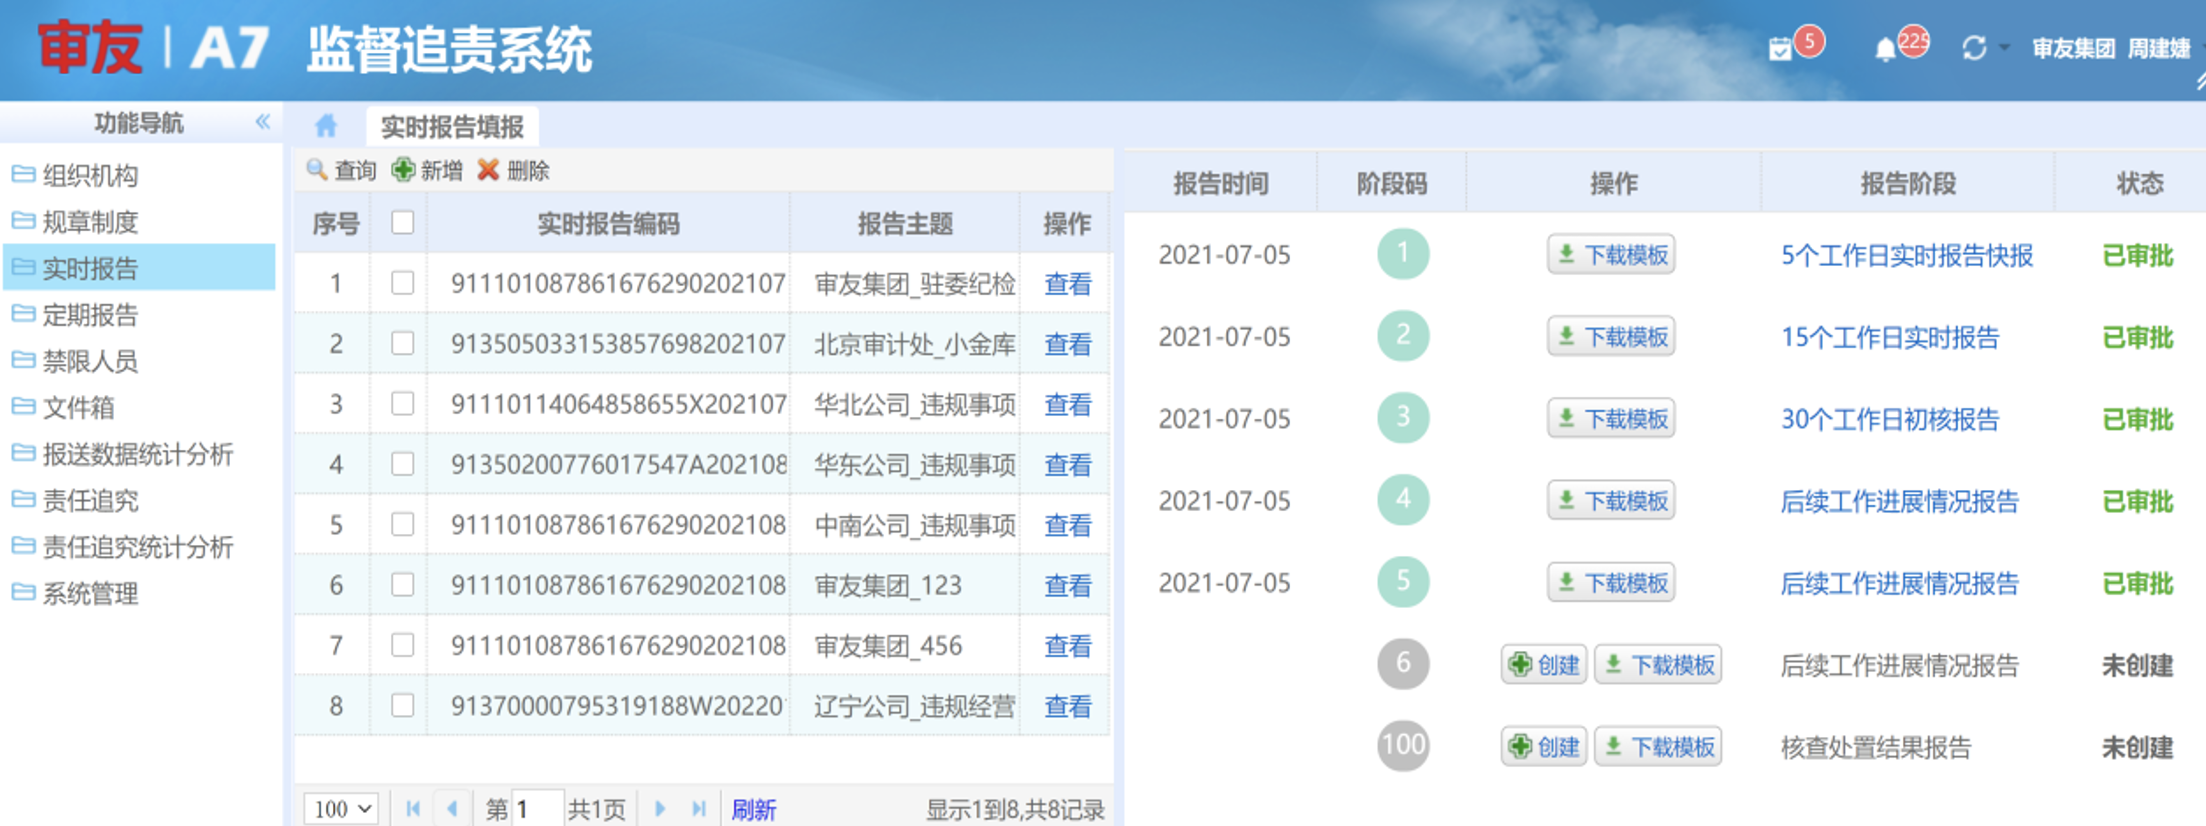The height and width of the screenshot is (826, 2206).
Task: Check the box for row 8 辽宁公司_违规经营
Action: point(402,705)
